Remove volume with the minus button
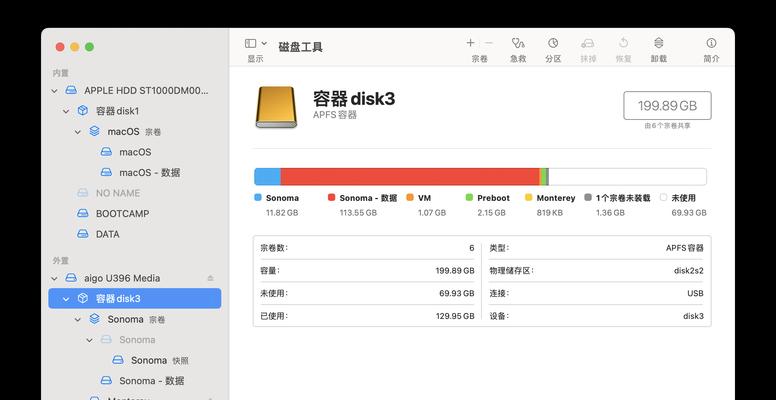This screenshot has width=776, height=400. pyautogui.click(x=489, y=43)
